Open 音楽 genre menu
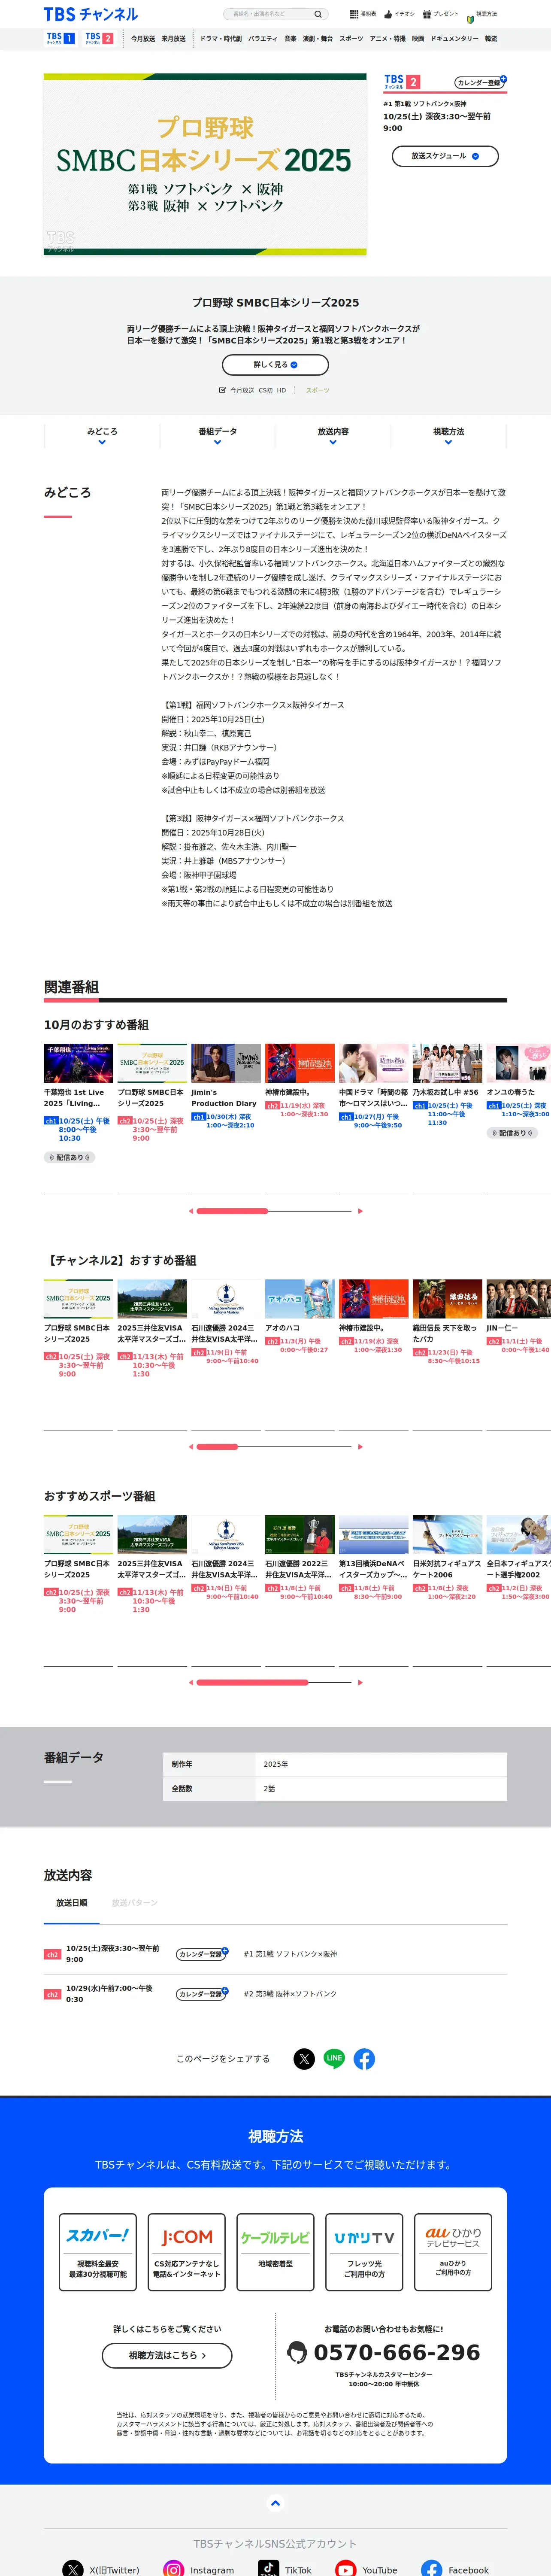The height and width of the screenshot is (2576, 551). (291, 39)
